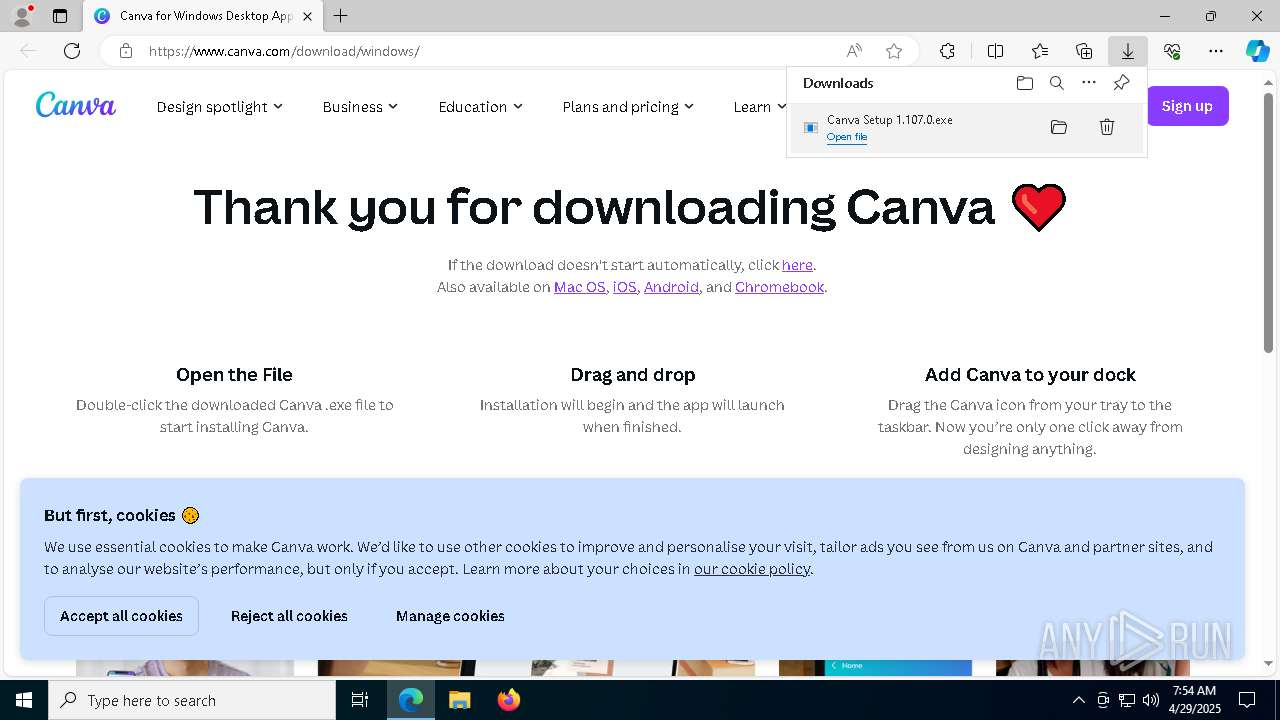
Task: Open Android download link
Action: [671, 287]
